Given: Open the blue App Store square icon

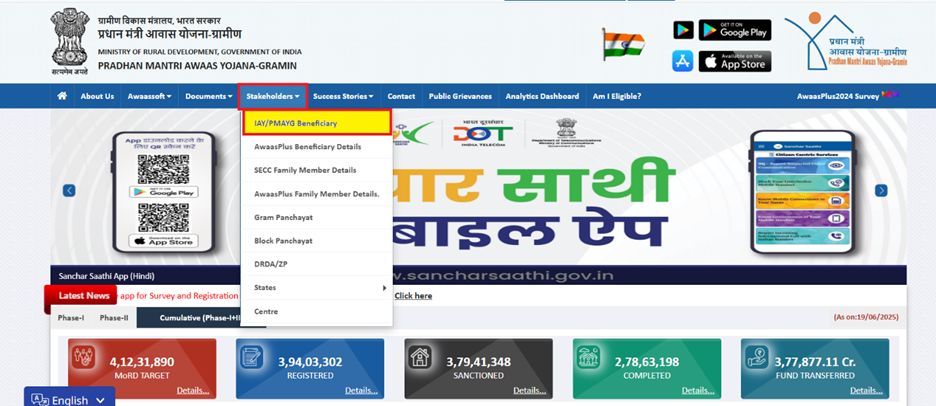Looking at the screenshot, I should pyautogui.click(x=683, y=61).
